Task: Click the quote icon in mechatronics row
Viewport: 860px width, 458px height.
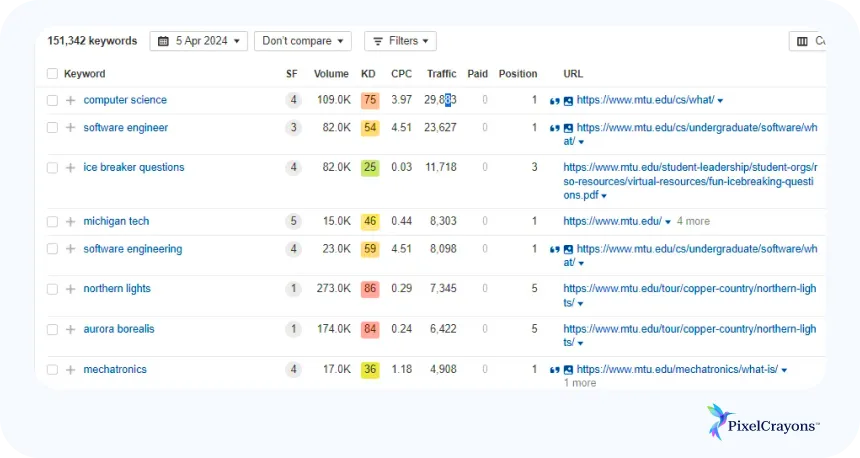Action: click(x=555, y=370)
